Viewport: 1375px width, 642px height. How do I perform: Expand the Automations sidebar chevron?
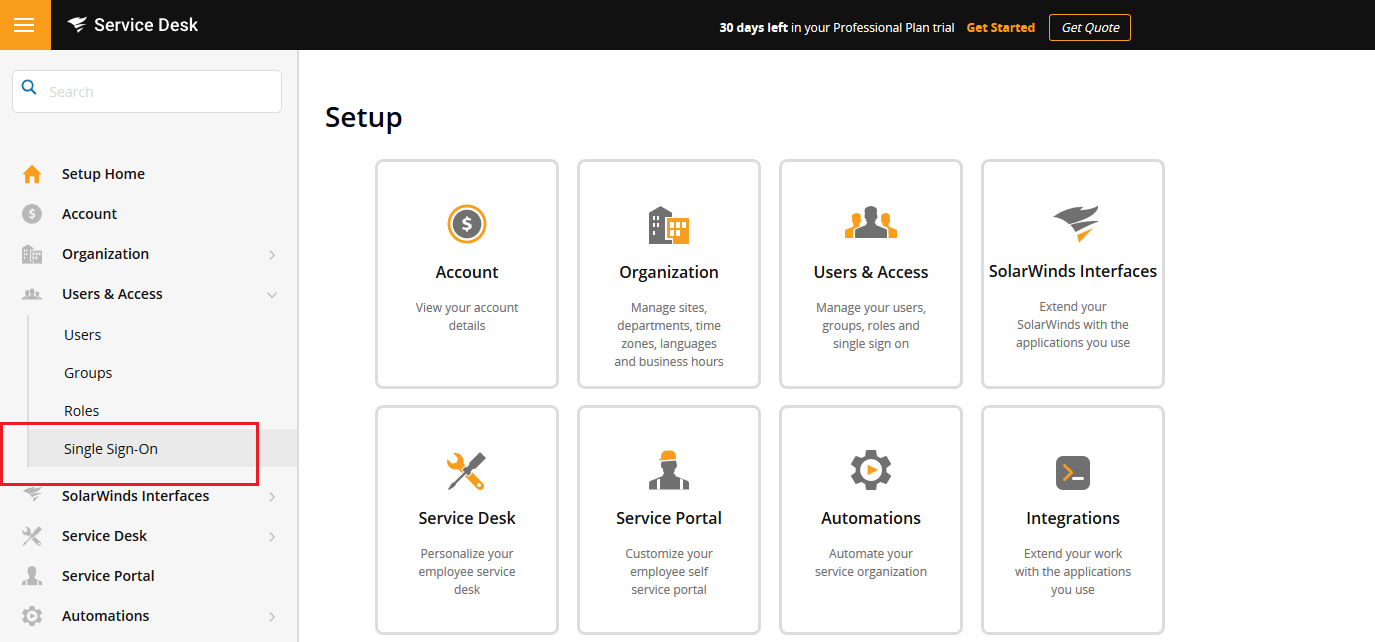[272, 617]
